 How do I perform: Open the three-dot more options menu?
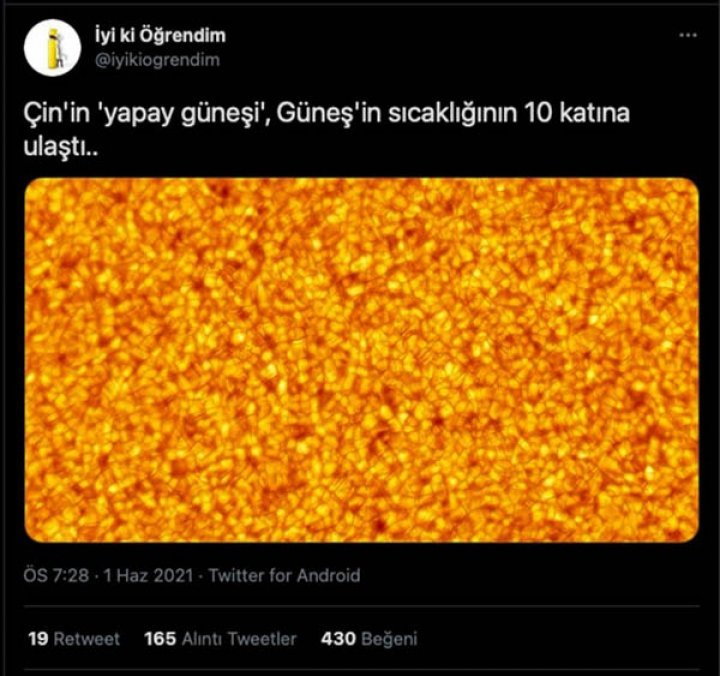(x=687, y=35)
